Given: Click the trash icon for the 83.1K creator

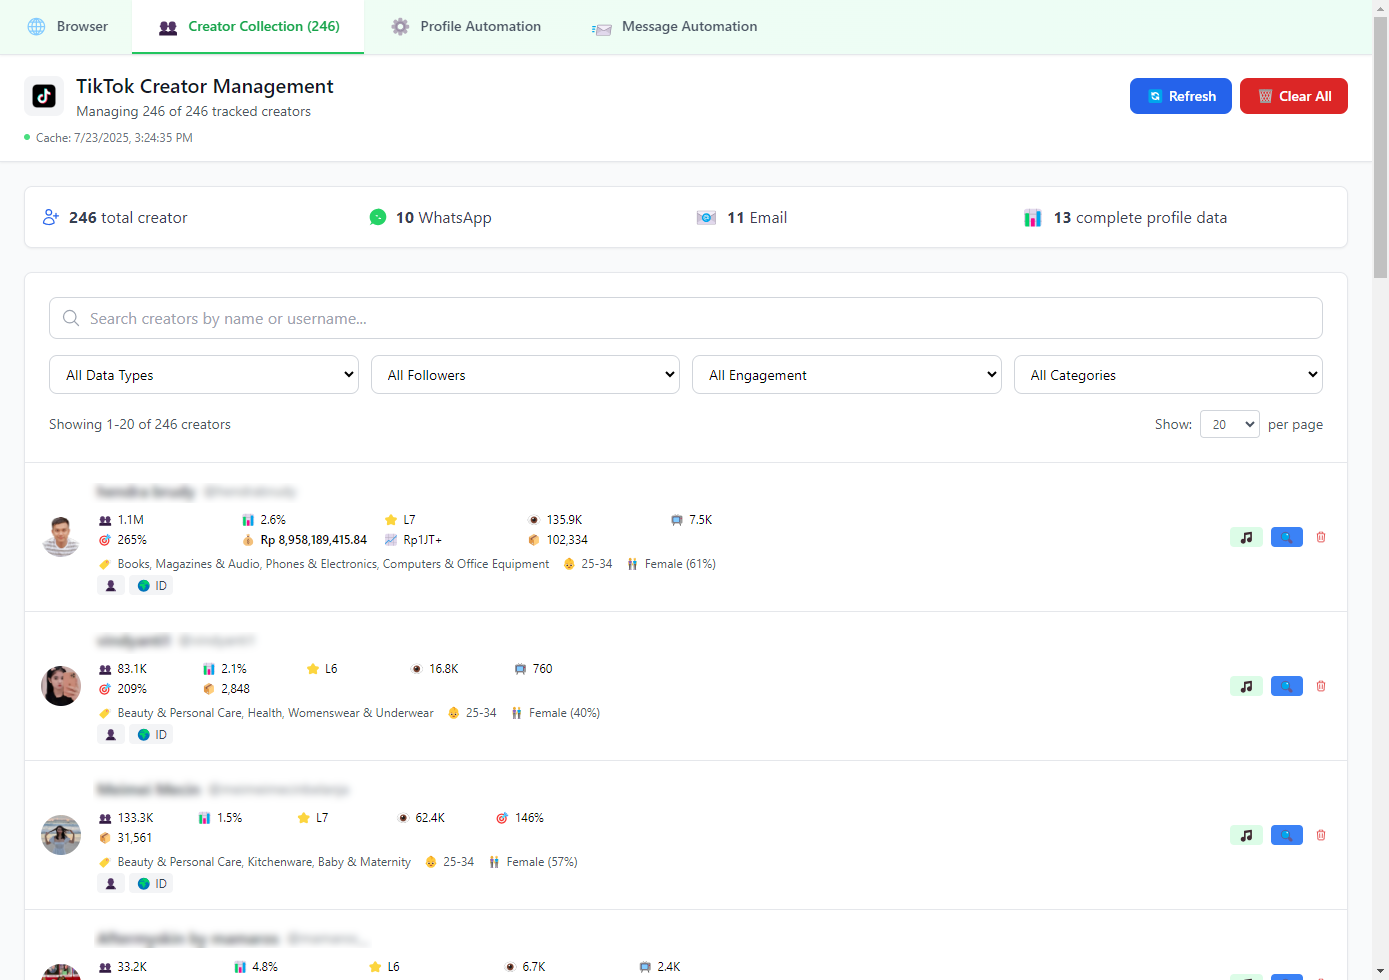Looking at the screenshot, I should click(1321, 686).
